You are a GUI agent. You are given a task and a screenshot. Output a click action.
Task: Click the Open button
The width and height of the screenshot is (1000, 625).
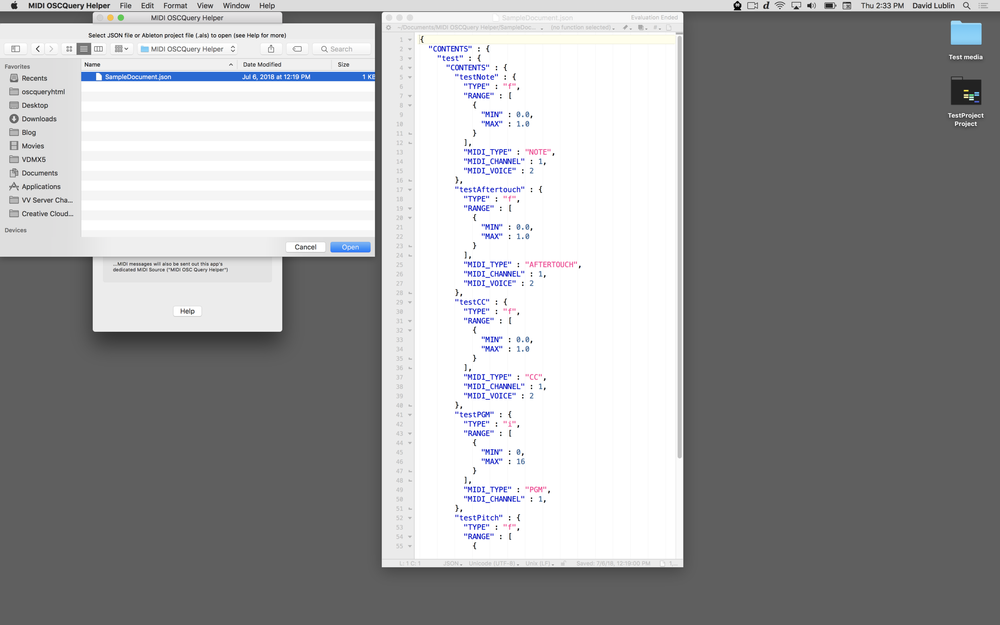coord(350,247)
